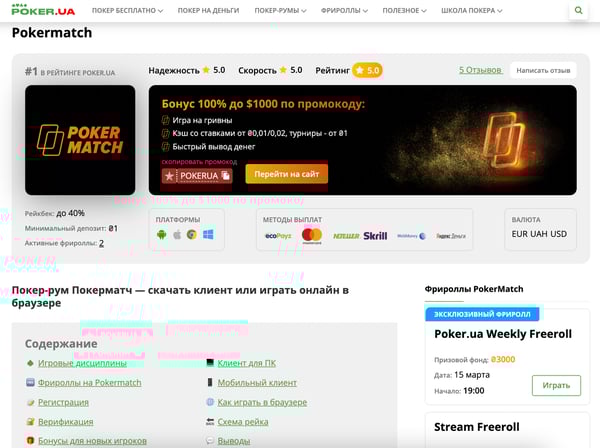Click icon beside Фрироллы на Pokermatch
The height and width of the screenshot is (448, 600).
click(30, 383)
